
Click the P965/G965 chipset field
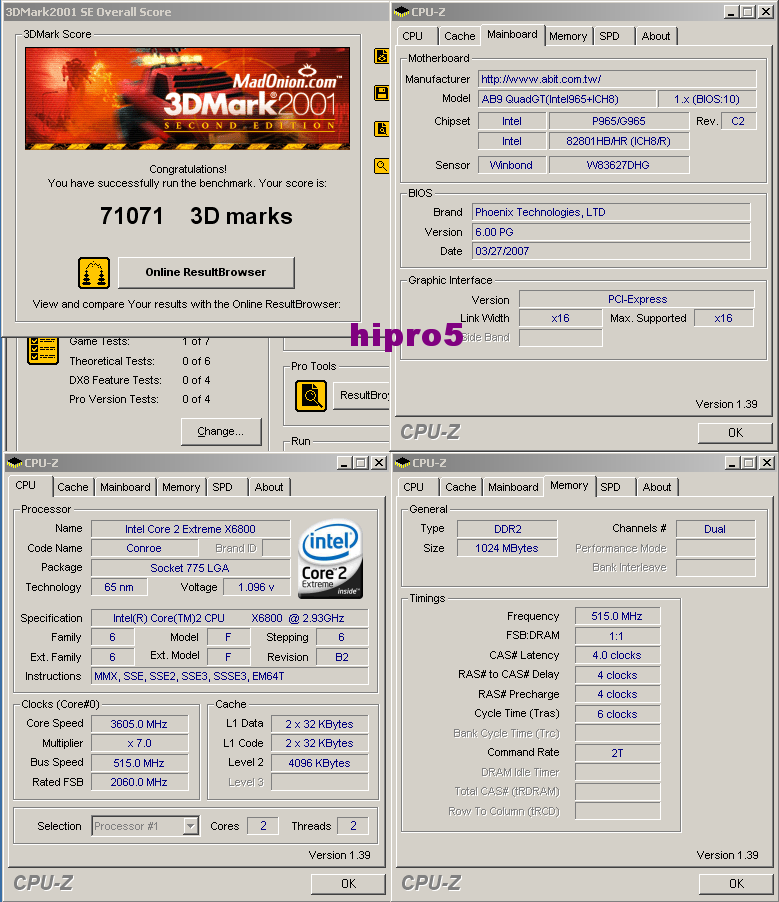click(619, 121)
